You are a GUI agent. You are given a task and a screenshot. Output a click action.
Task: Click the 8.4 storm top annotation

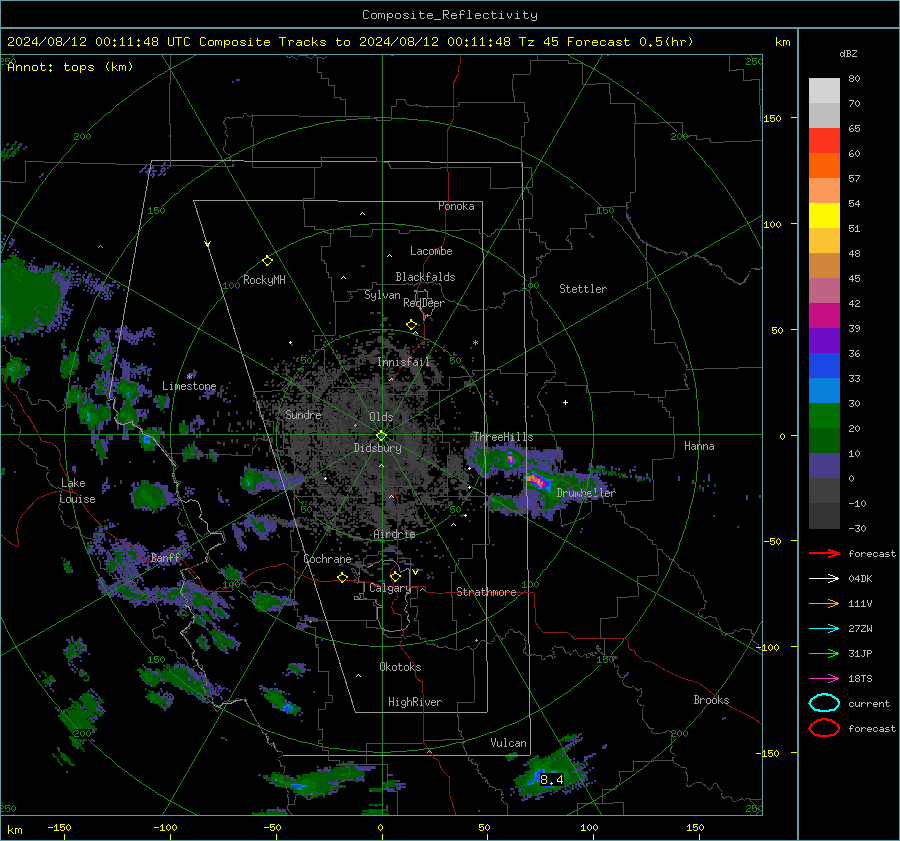click(552, 780)
